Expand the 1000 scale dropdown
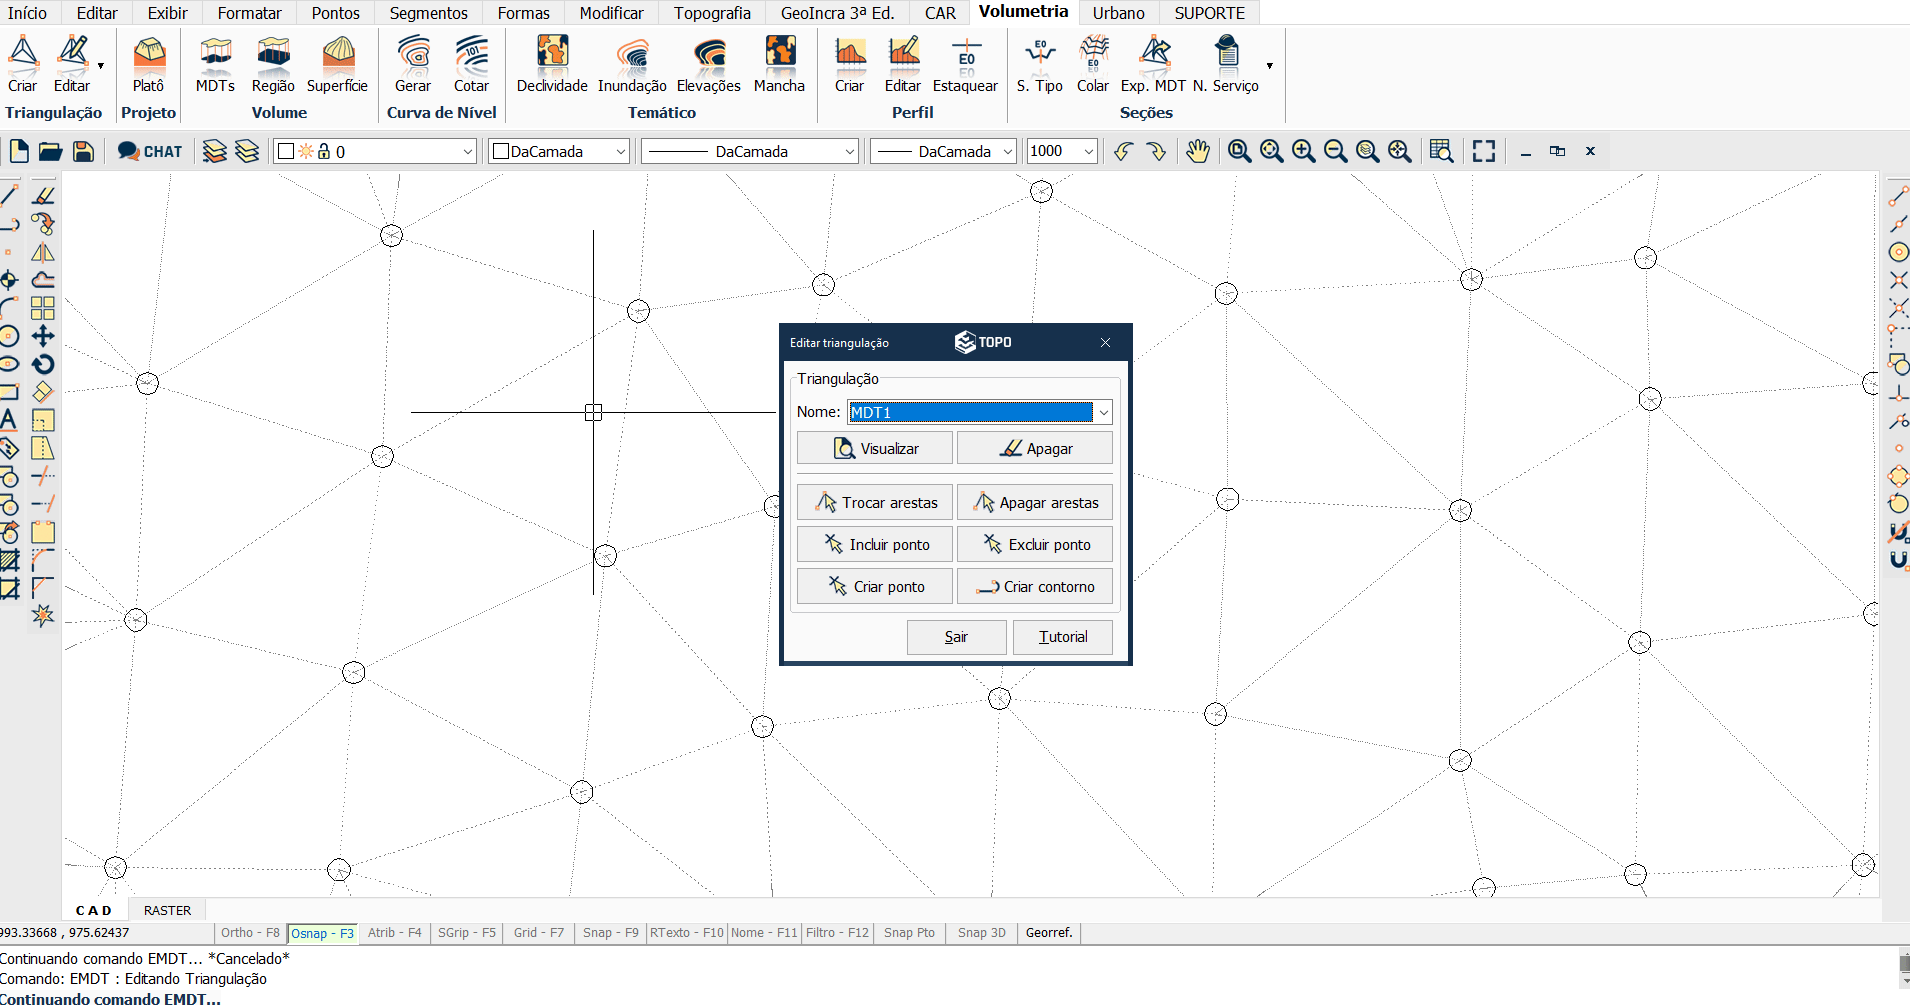 coord(1088,151)
